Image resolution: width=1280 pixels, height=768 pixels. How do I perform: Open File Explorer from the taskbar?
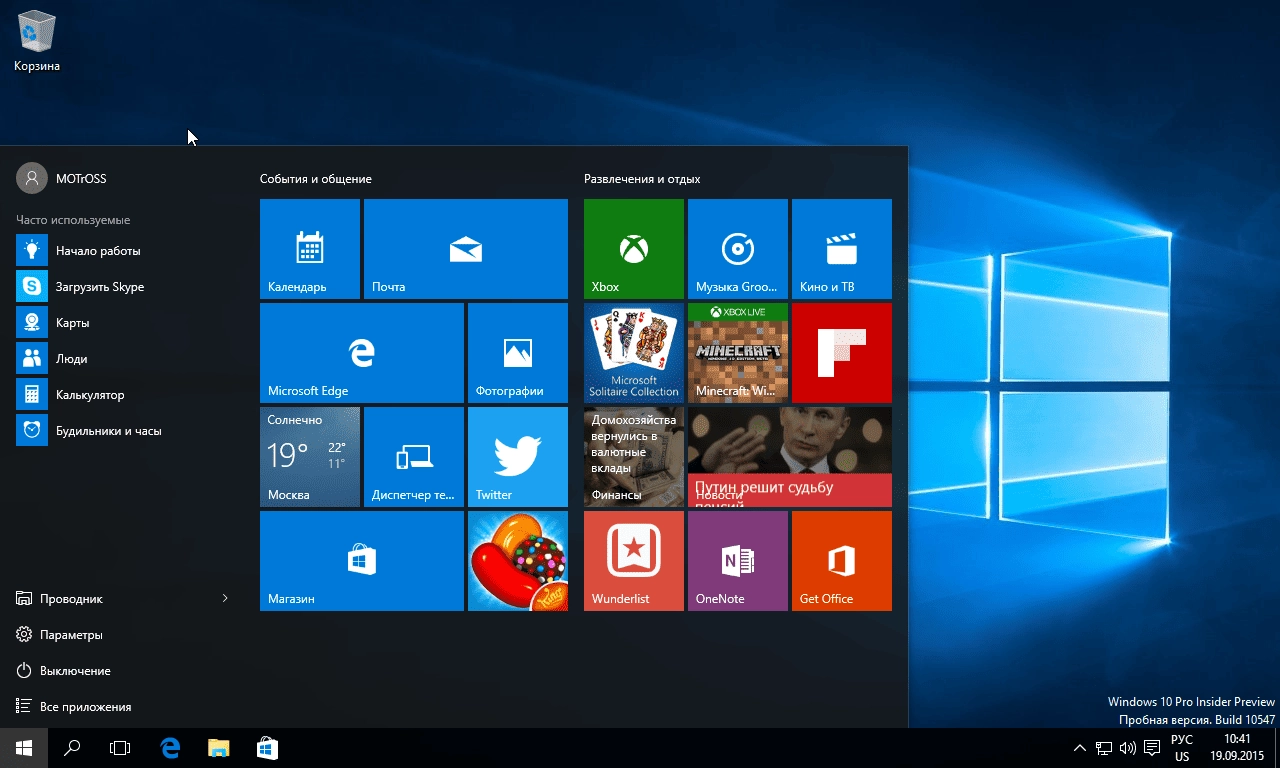tap(218, 748)
